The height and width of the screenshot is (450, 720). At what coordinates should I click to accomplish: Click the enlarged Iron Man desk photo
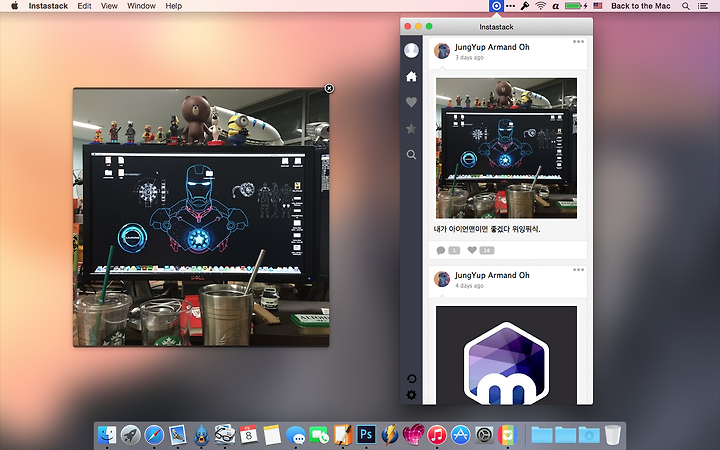point(201,217)
